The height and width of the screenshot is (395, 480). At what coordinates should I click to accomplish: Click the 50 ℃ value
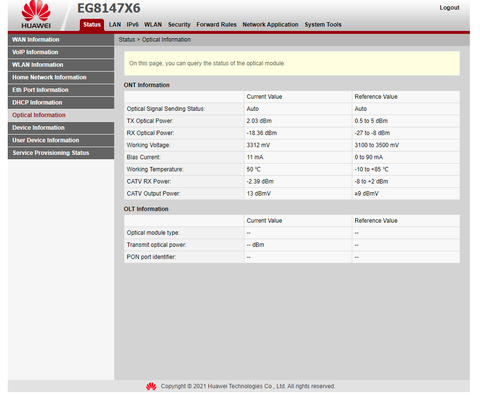coord(254,169)
